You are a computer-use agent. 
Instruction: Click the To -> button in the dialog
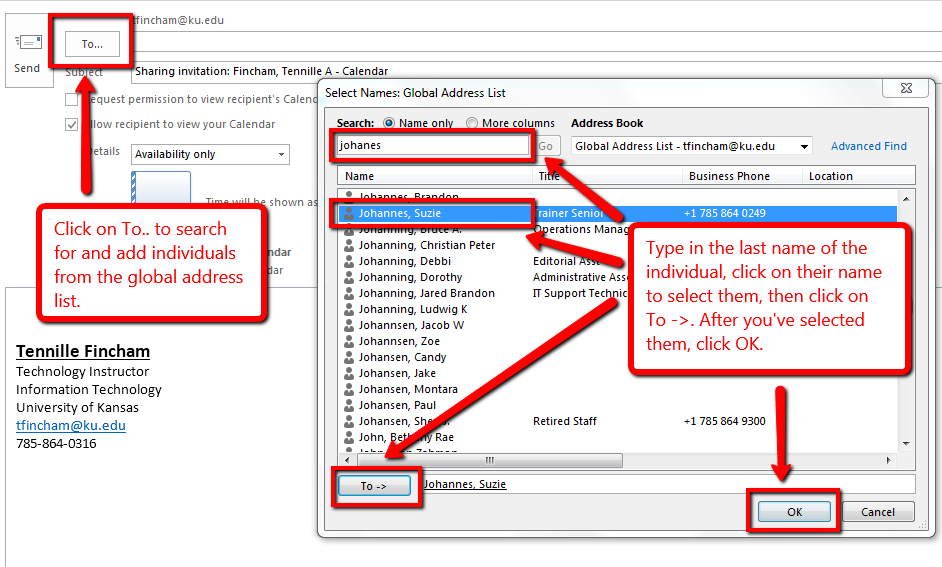pos(373,486)
